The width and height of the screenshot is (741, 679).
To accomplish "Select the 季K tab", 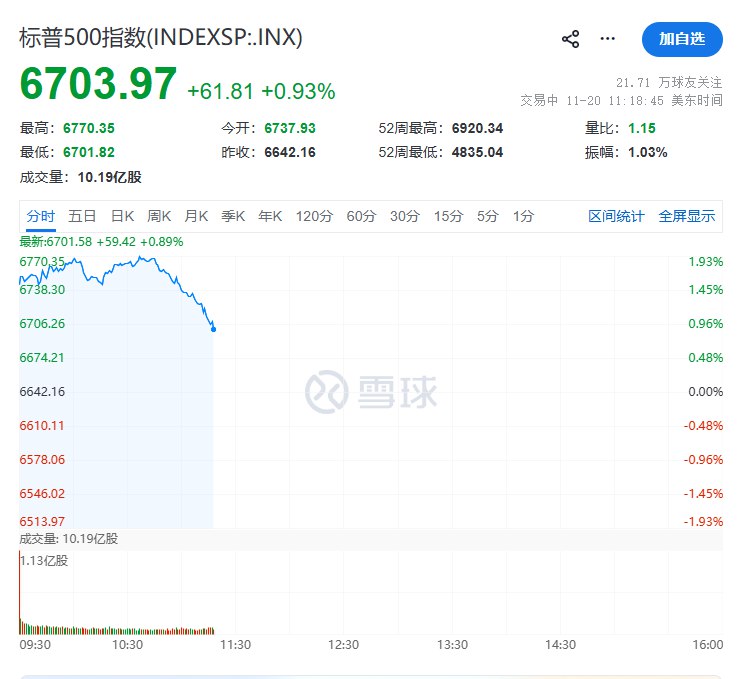I will point(233,216).
